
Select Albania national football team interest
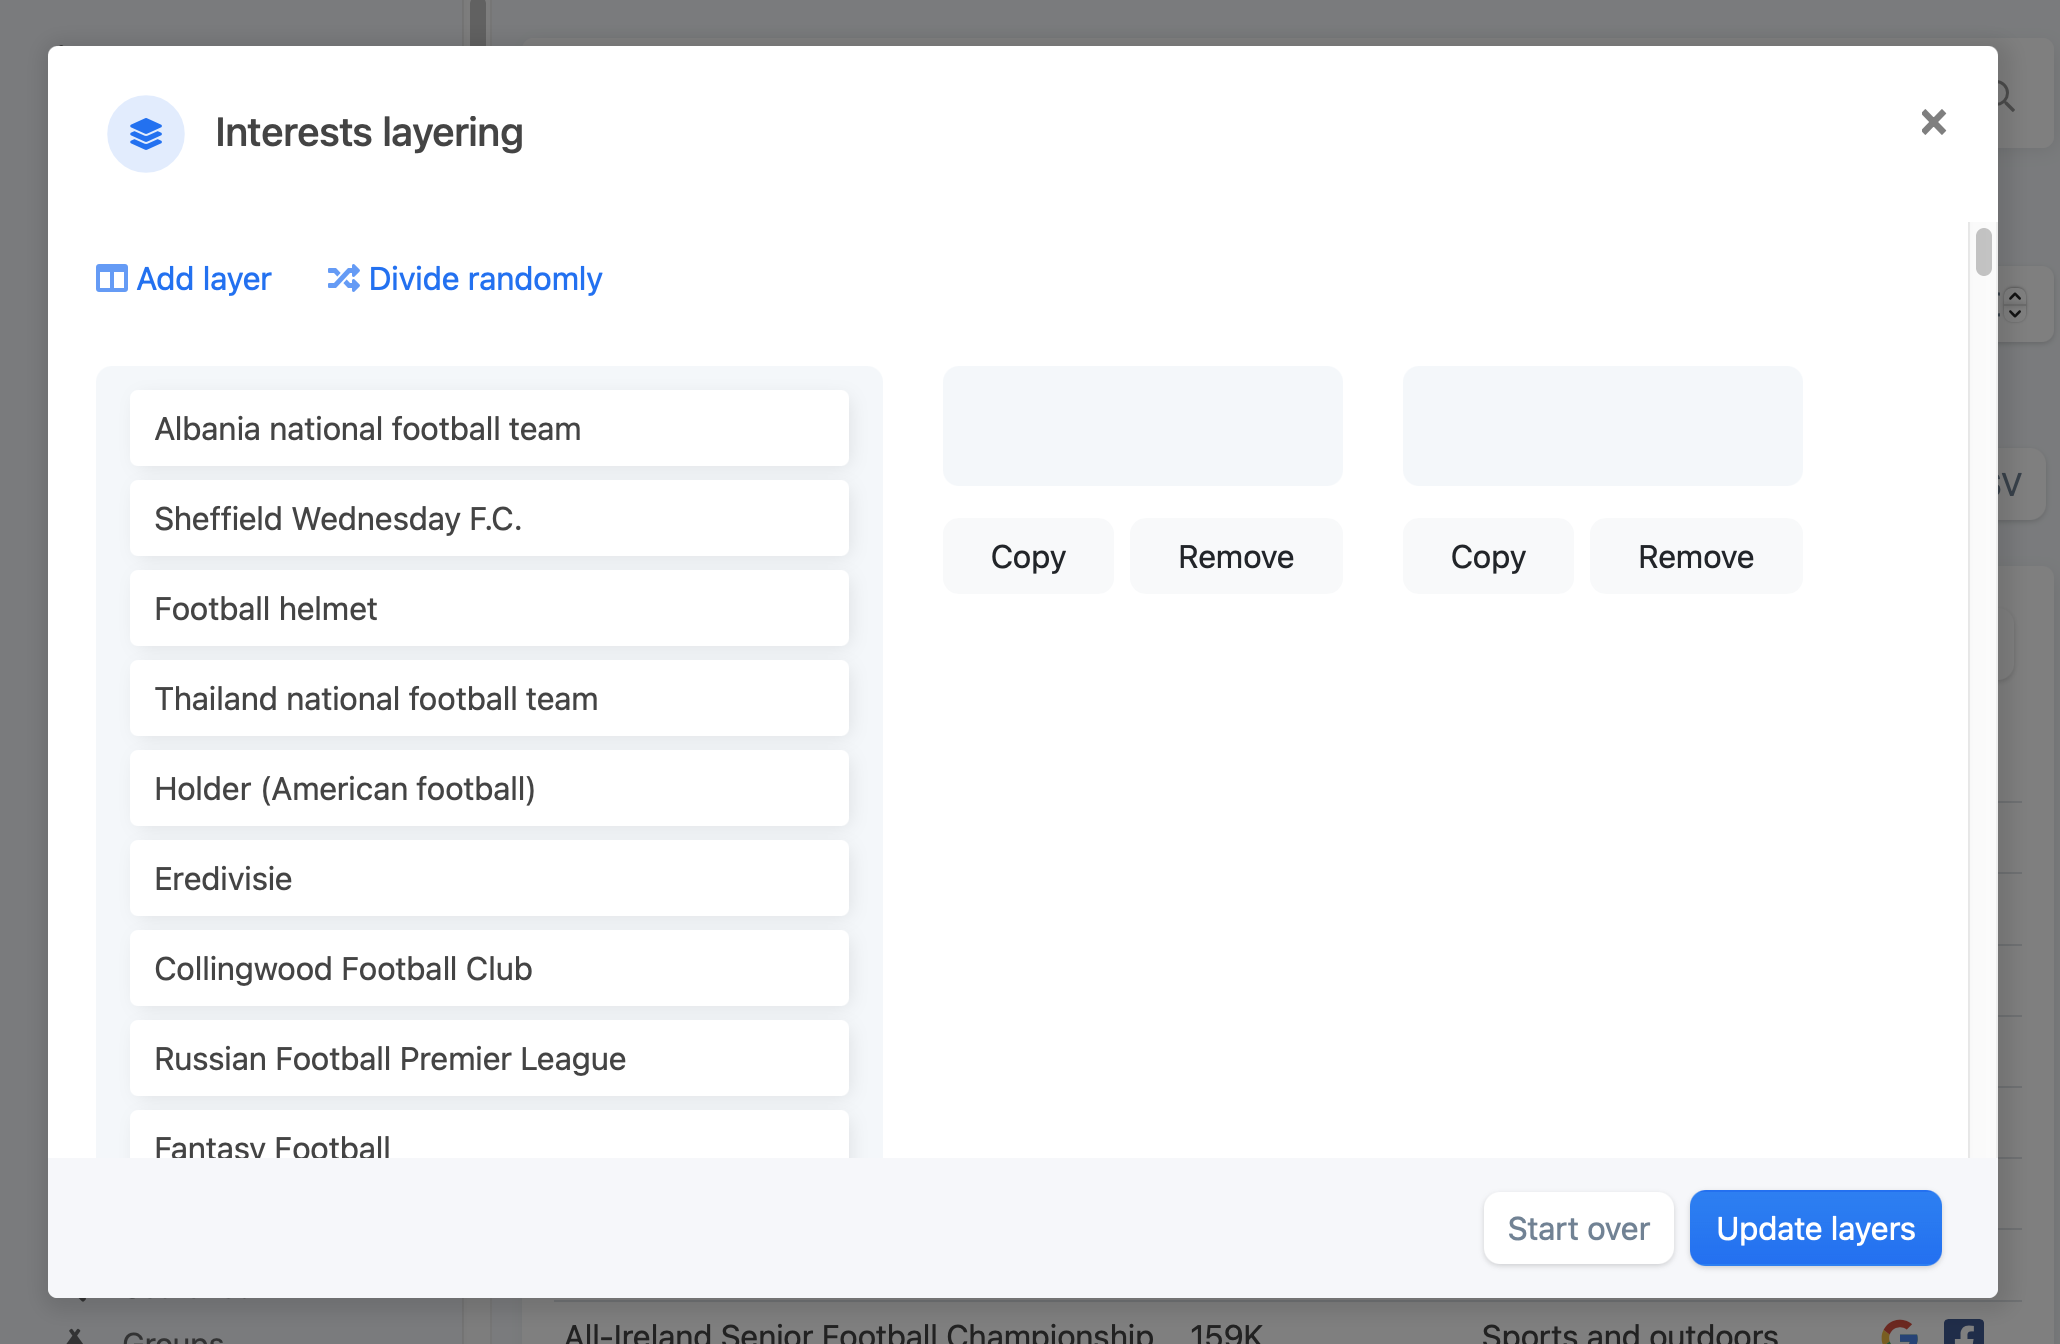click(489, 428)
